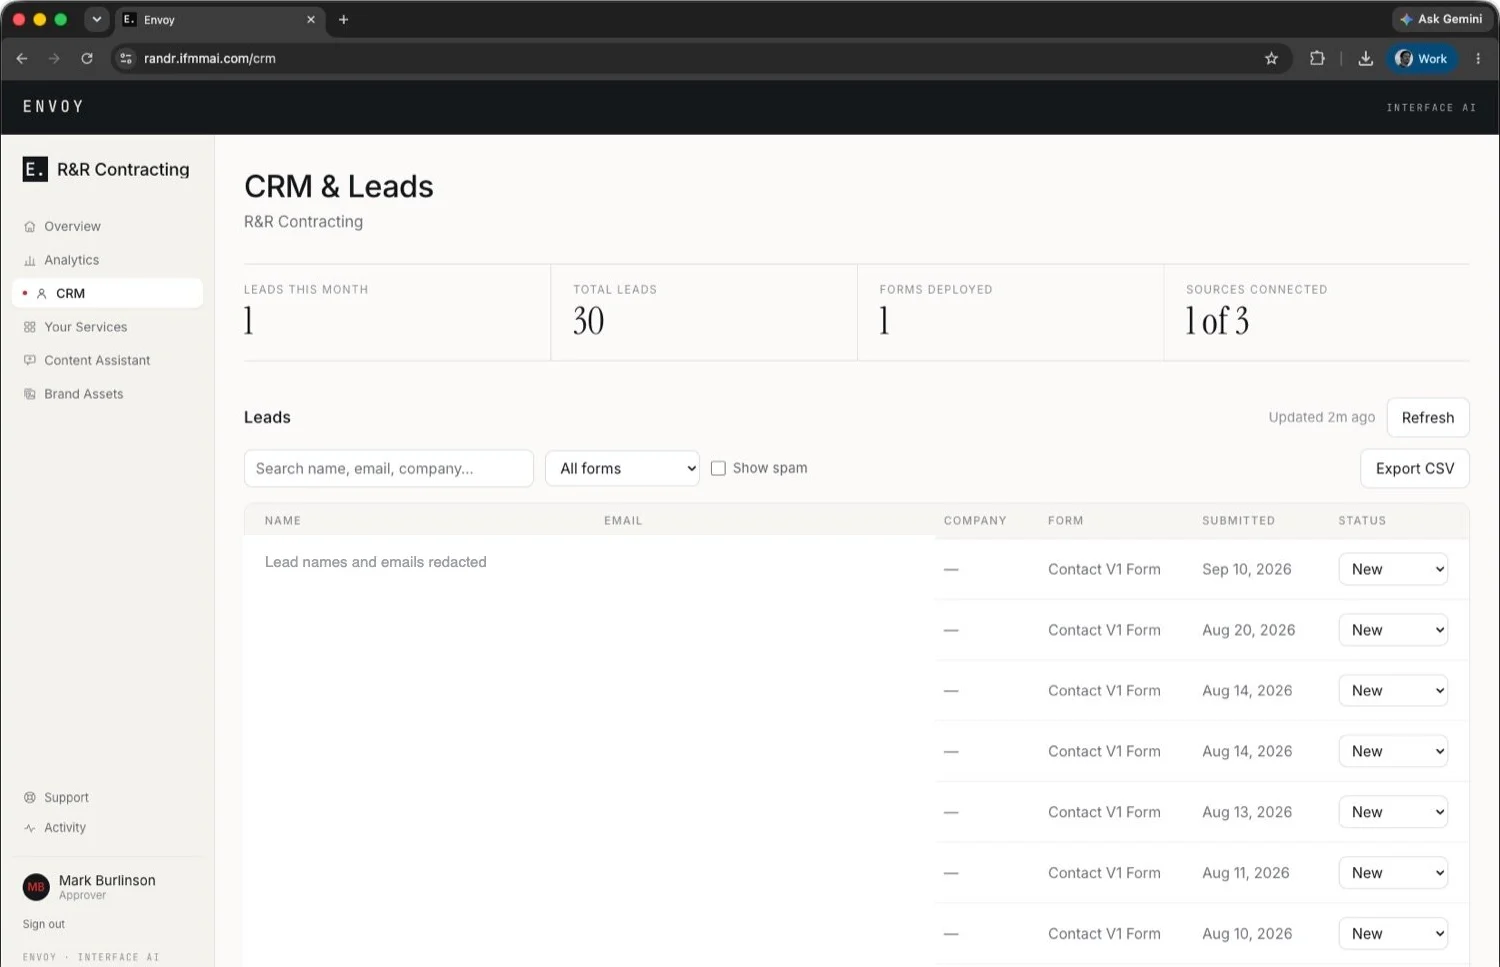Open browser extensions puzzle icon
Screen dimensions: 1500x967
(x=1317, y=59)
